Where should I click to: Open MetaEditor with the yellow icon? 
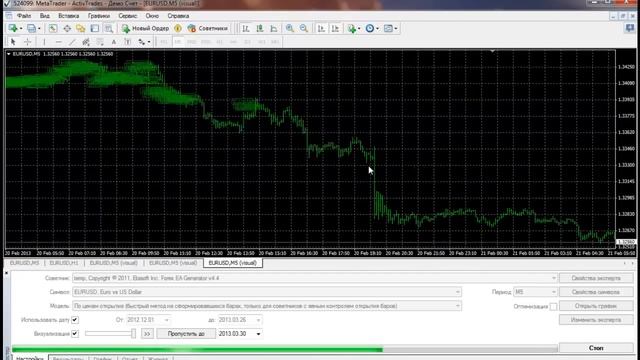178,28
